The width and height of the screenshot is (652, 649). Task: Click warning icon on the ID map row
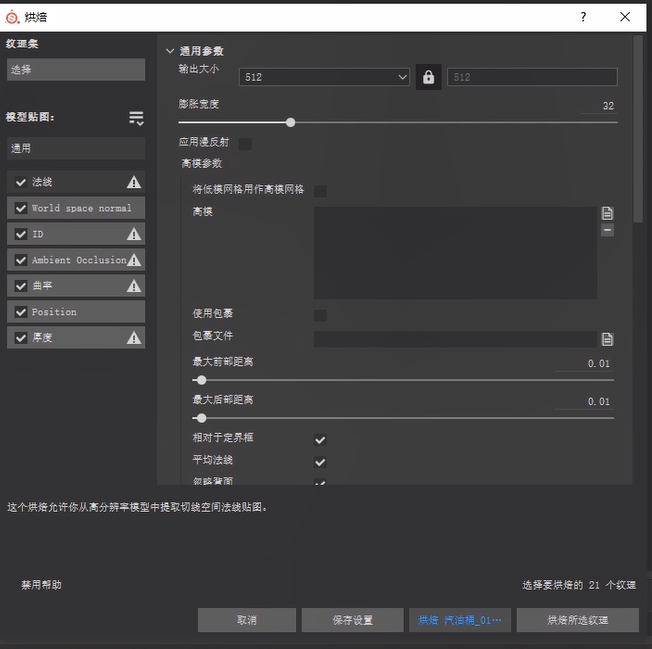134,234
